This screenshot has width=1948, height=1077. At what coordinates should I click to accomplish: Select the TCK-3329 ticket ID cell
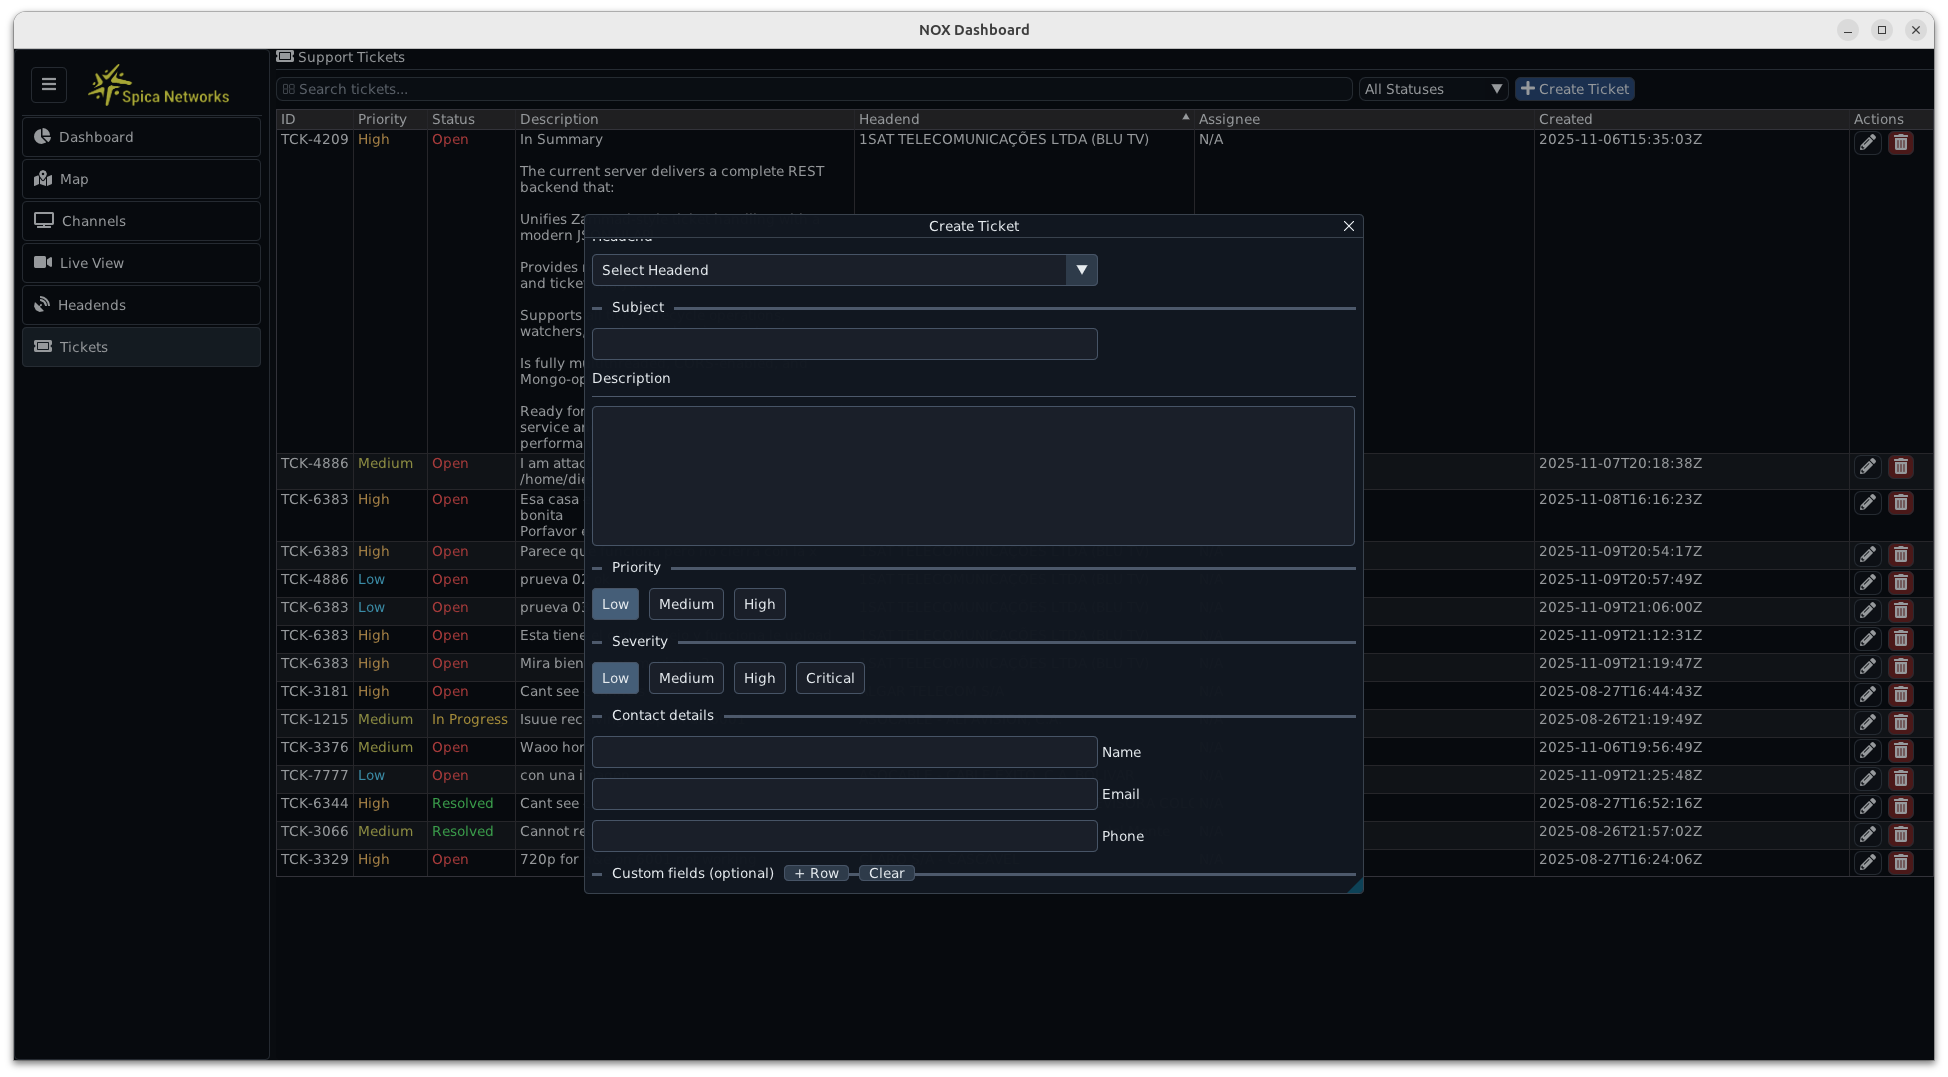point(315,860)
